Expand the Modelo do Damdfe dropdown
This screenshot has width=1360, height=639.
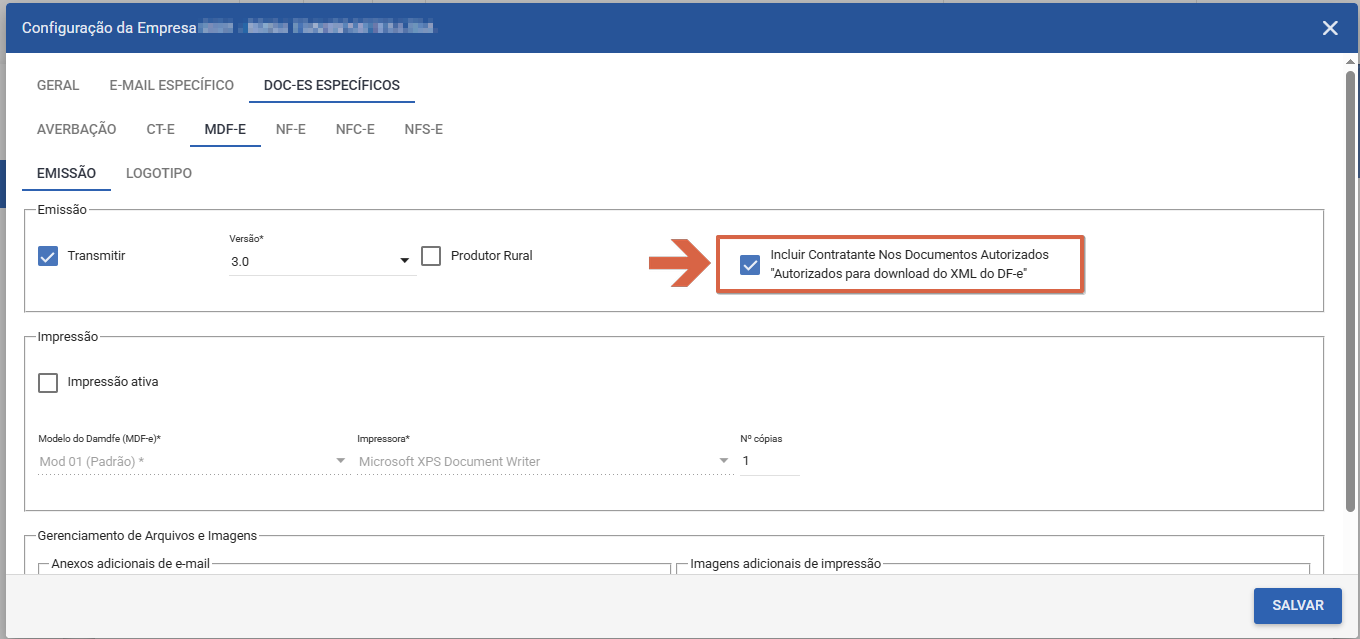tap(195, 461)
